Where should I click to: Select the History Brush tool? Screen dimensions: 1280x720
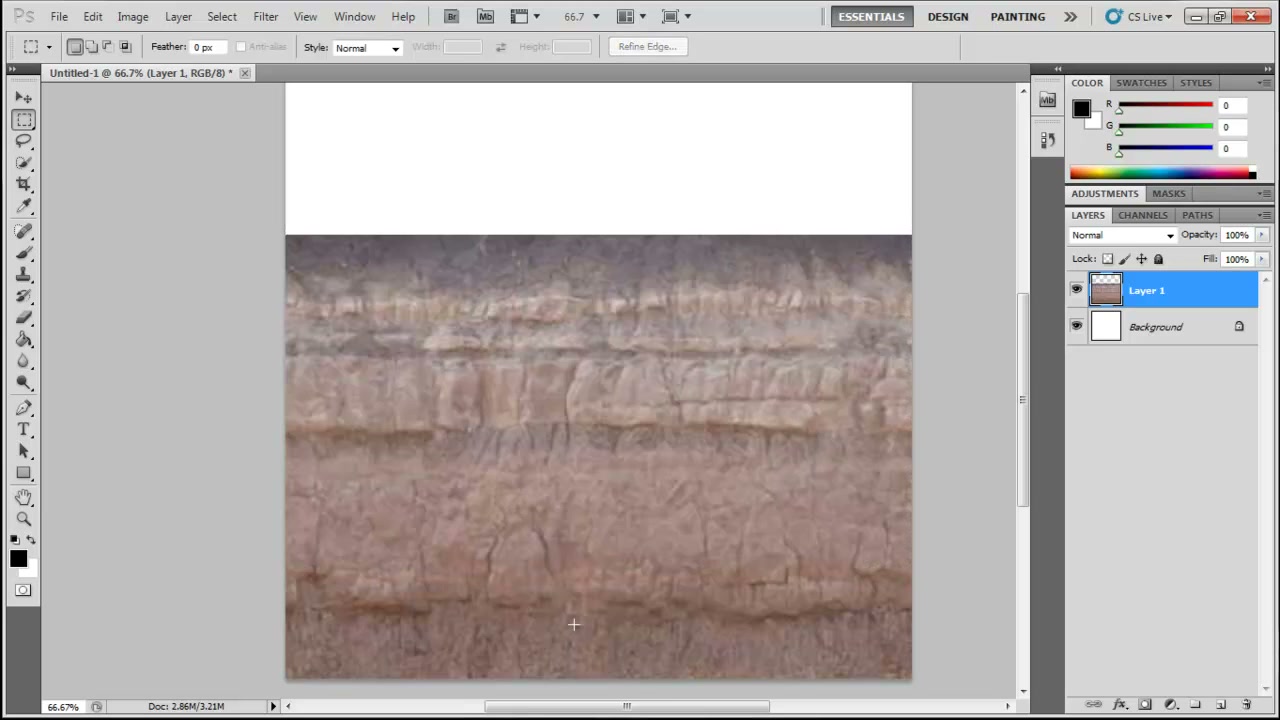24,297
